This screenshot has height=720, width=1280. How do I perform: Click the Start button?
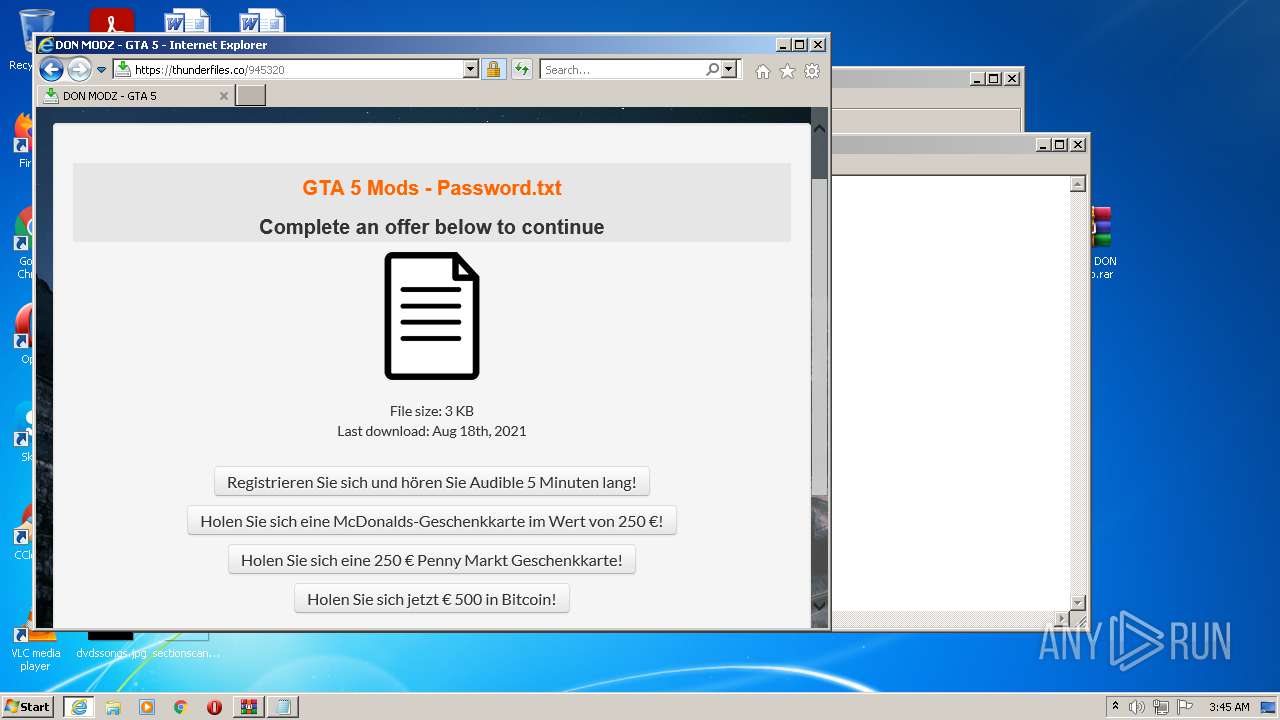pos(27,707)
